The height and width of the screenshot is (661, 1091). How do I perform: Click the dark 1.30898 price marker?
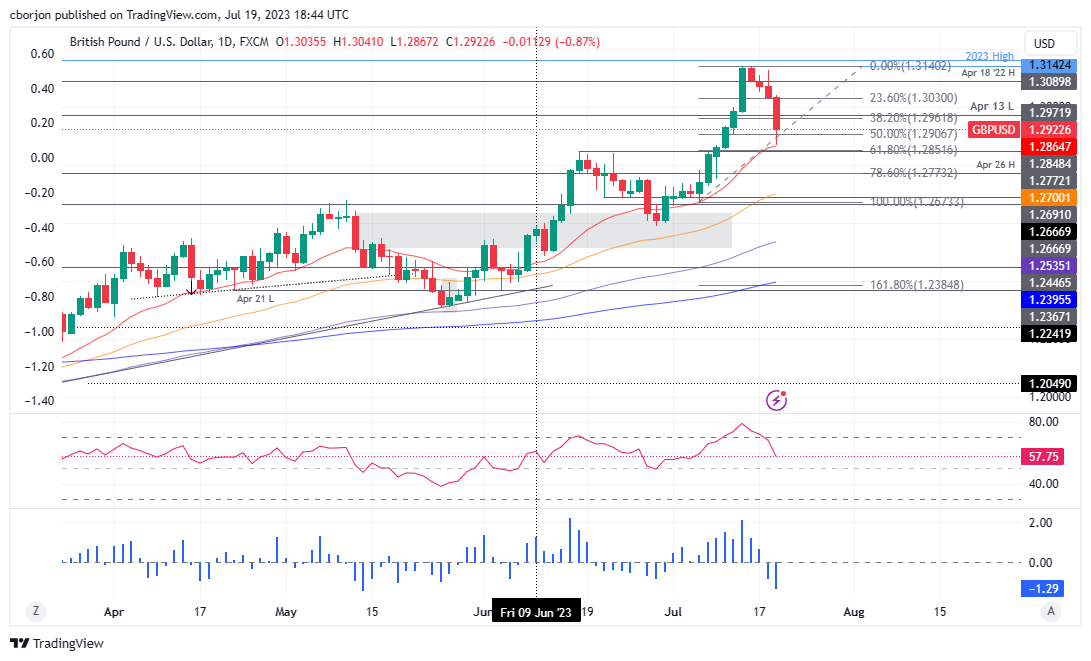coord(1048,79)
